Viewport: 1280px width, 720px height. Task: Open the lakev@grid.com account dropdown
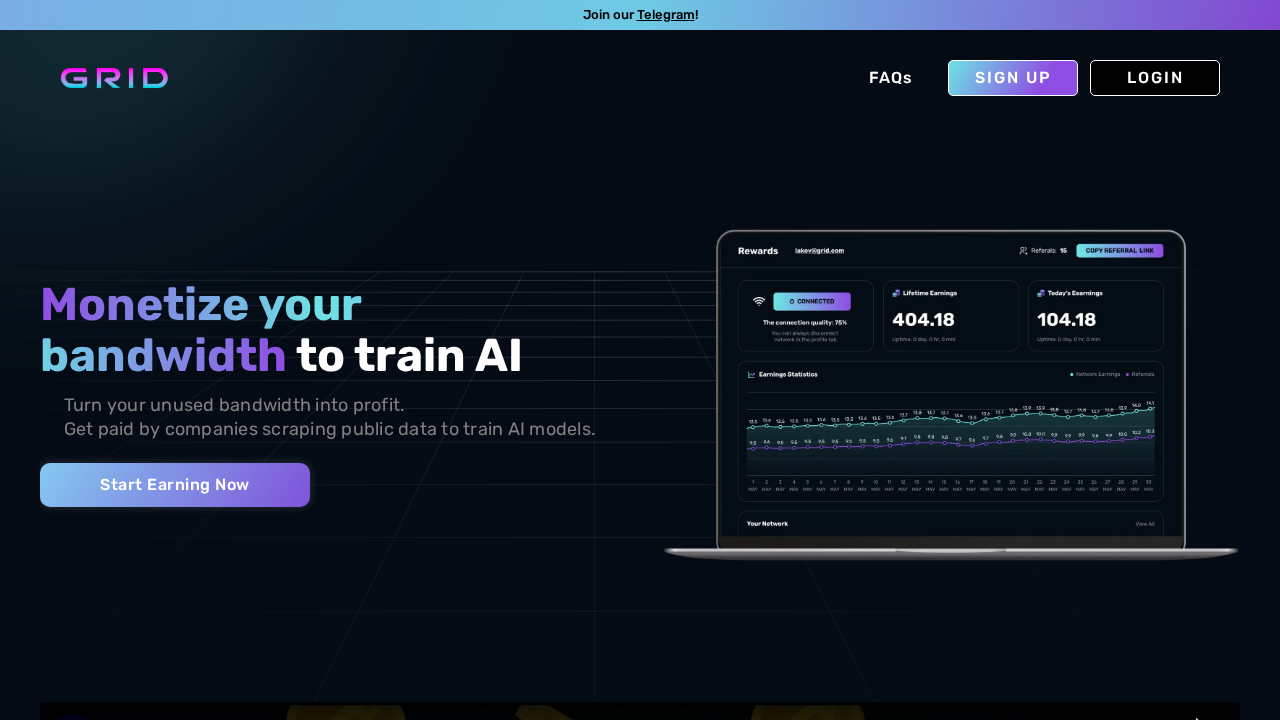coord(820,251)
